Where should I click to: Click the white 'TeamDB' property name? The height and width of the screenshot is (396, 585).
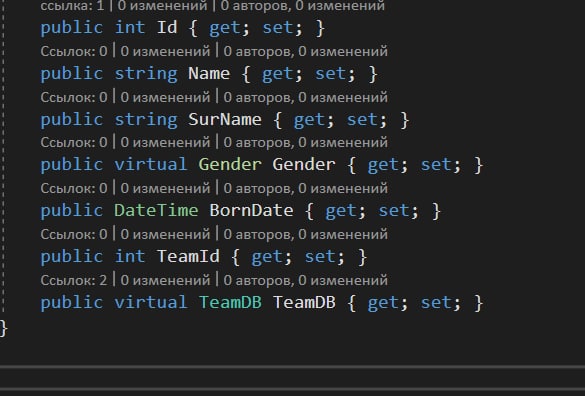304,302
